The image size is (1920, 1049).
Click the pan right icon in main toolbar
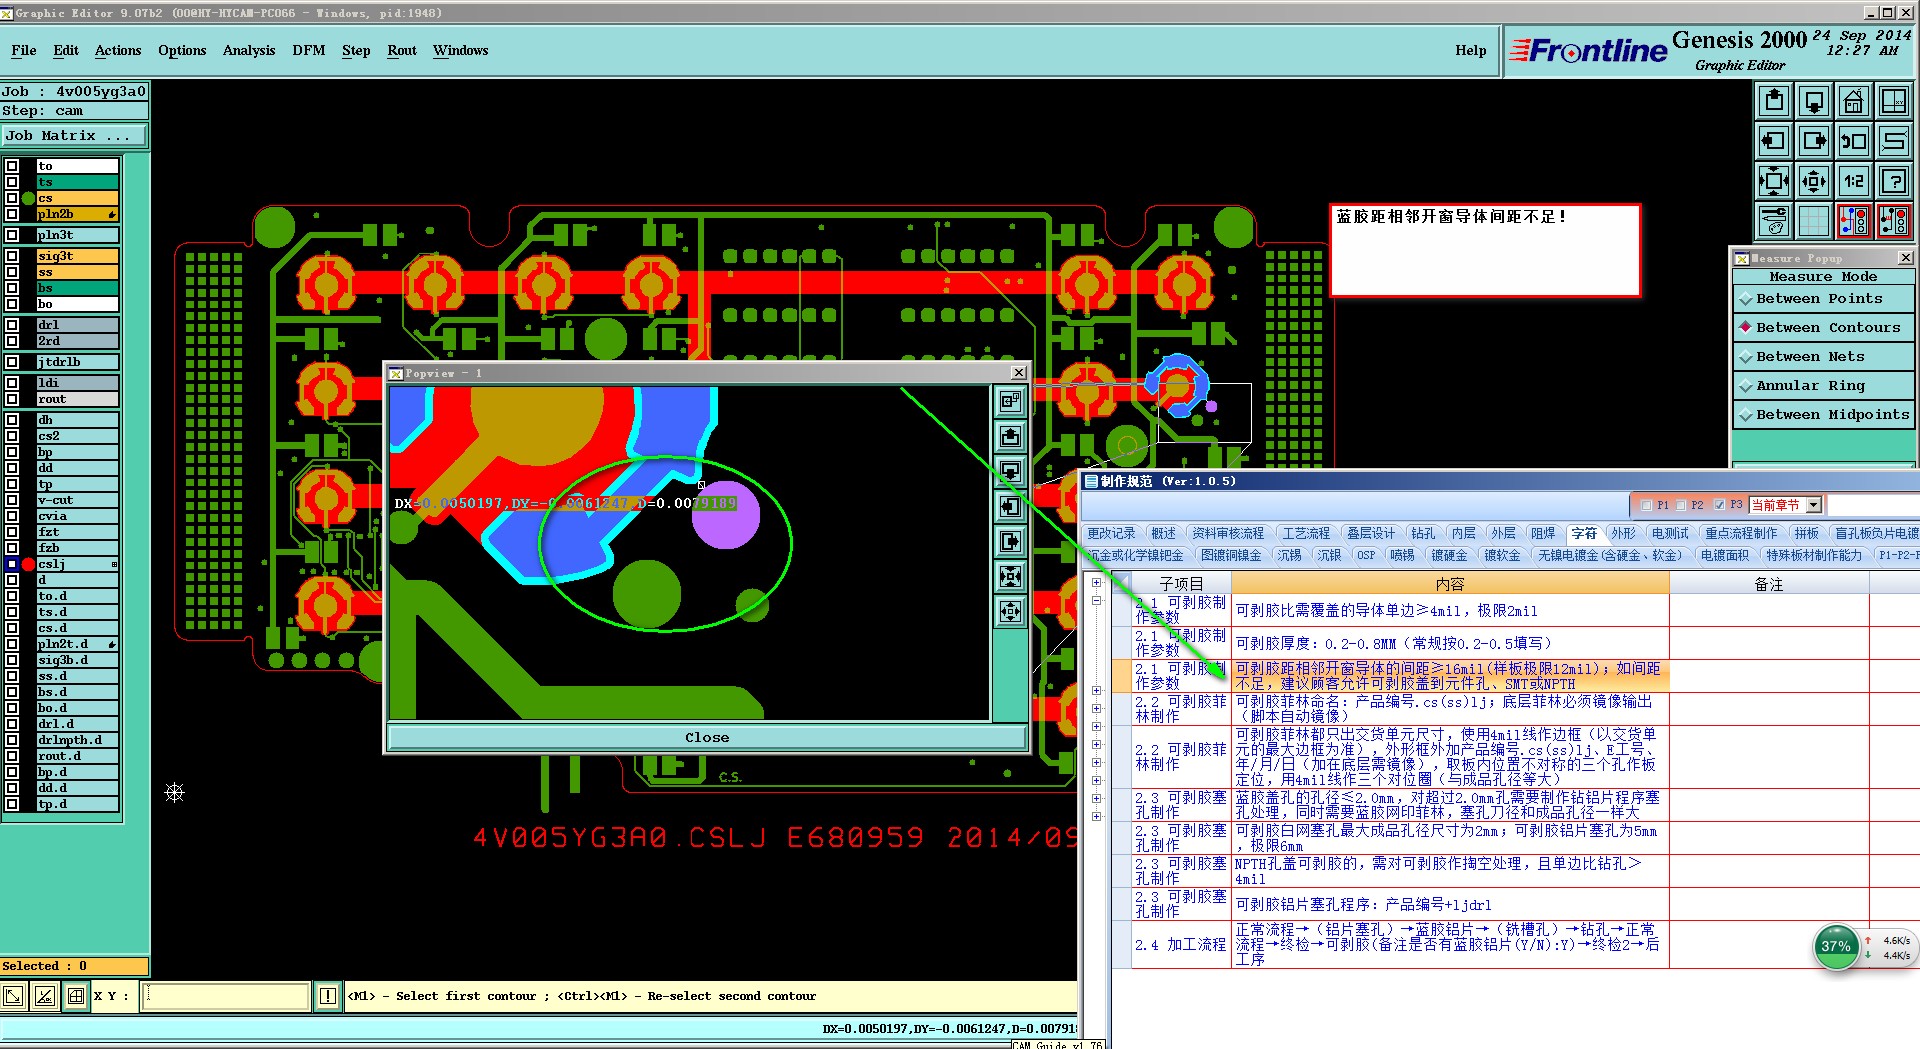pyautogui.click(x=1814, y=141)
